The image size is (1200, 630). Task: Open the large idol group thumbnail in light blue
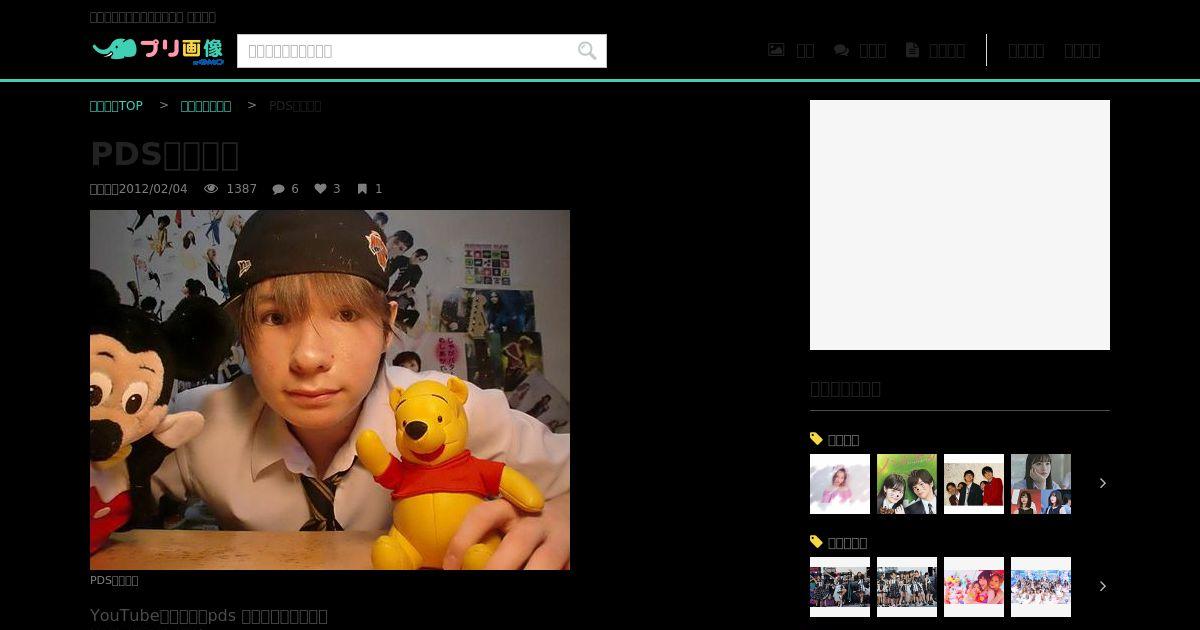point(1041,587)
